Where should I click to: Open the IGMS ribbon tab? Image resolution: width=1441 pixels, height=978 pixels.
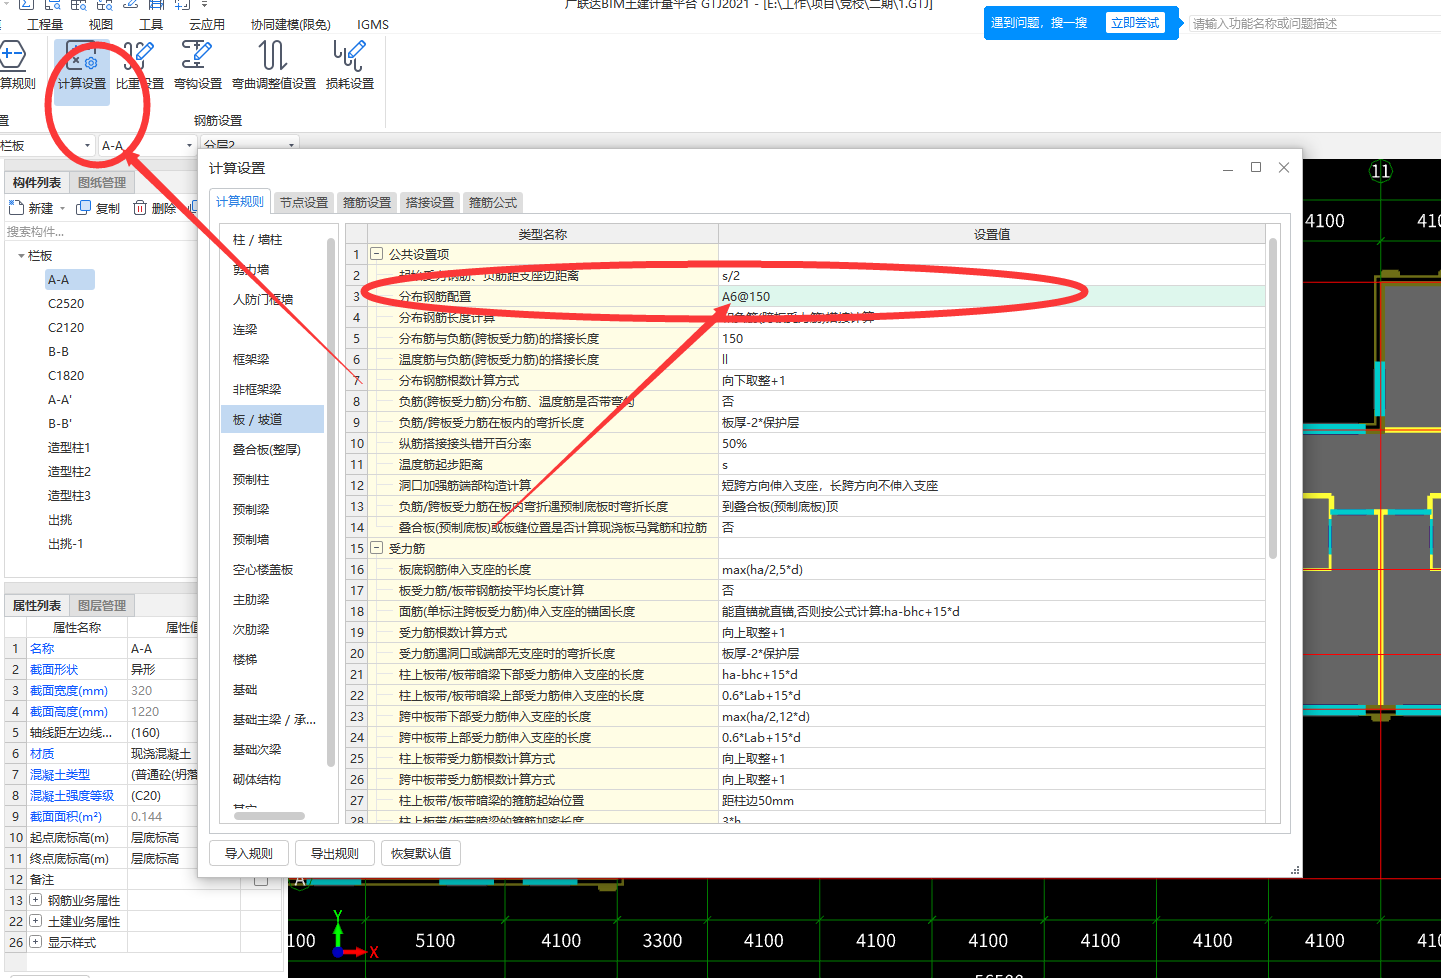[x=373, y=24]
